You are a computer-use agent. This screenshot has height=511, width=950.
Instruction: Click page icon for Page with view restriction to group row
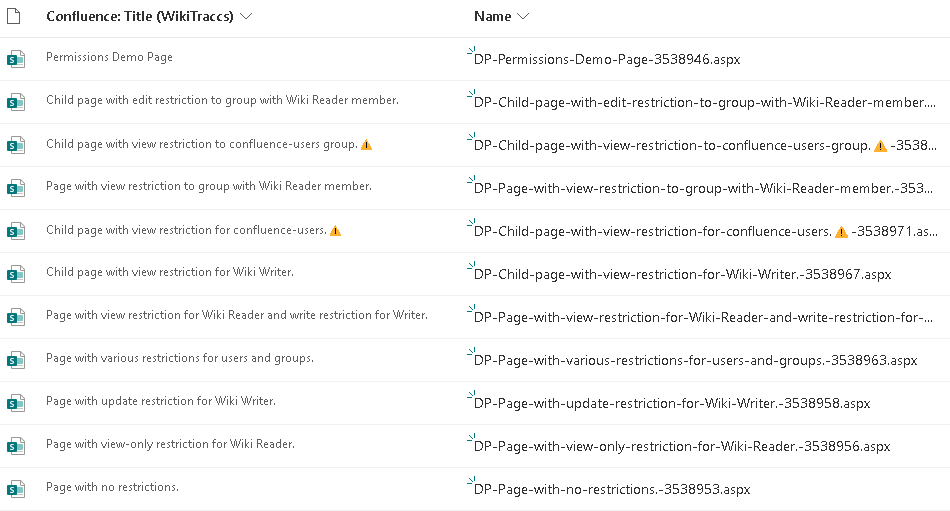(16, 189)
